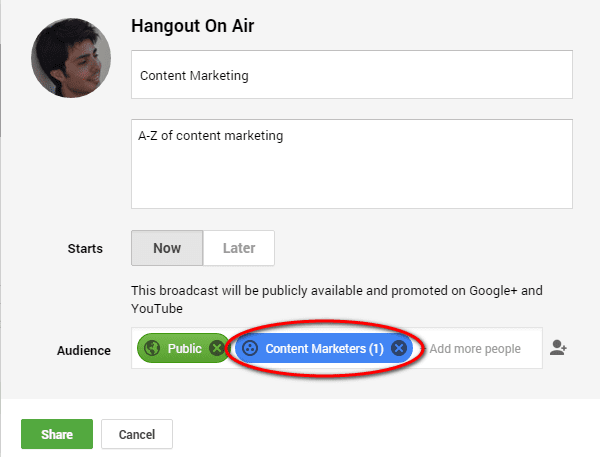Image resolution: width=600 pixels, height=457 pixels.
Task: Focus the Content Marketing title field
Action: tap(351, 75)
